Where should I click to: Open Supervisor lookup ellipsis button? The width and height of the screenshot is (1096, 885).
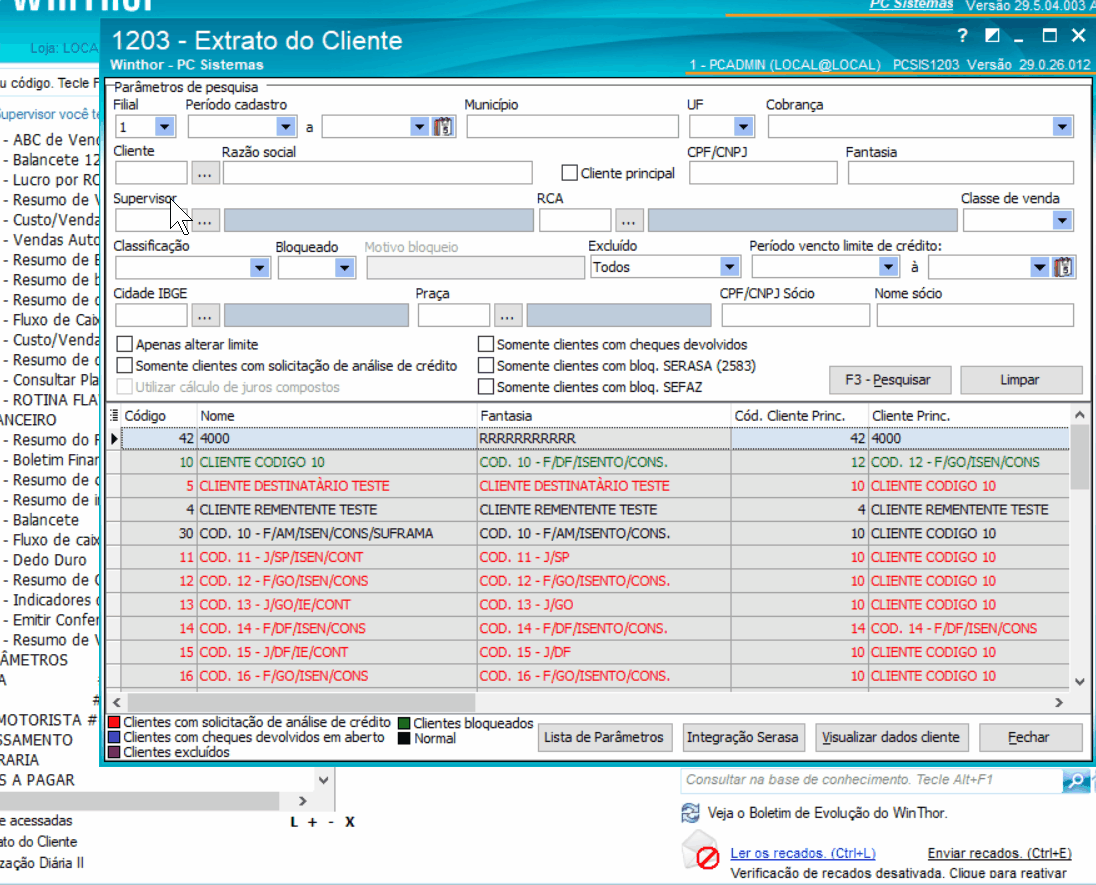point(205,221)
